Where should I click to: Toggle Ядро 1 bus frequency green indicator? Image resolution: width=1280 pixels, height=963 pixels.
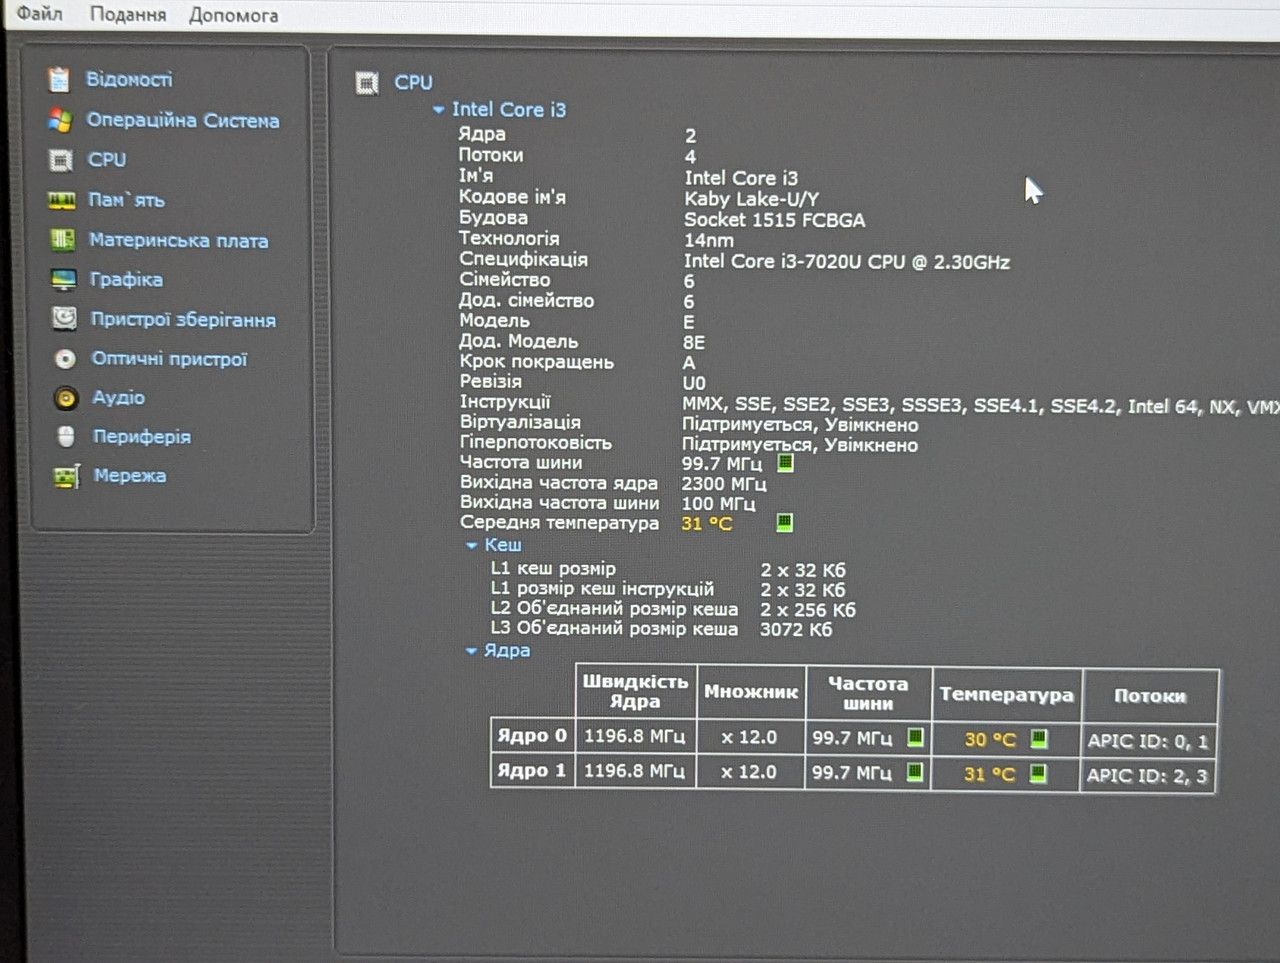(x=914, y=772)
